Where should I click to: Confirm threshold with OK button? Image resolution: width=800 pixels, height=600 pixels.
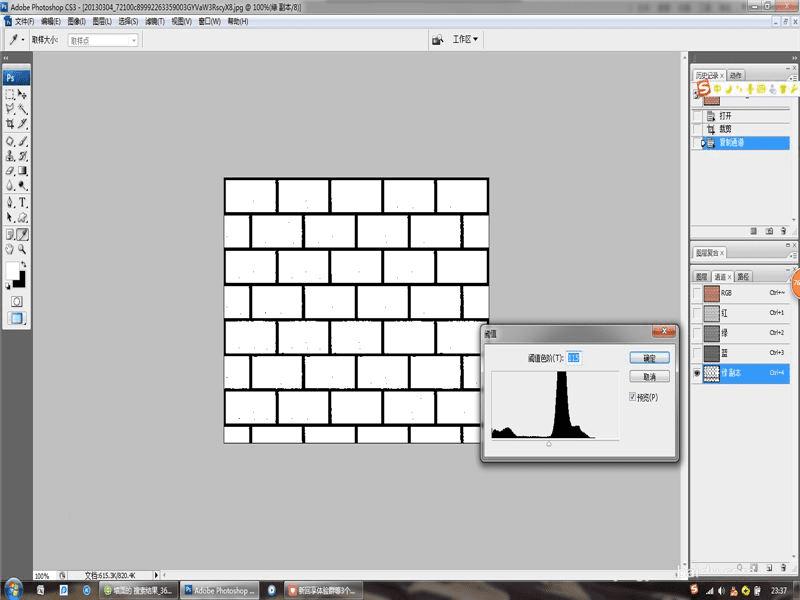(649, 358)
